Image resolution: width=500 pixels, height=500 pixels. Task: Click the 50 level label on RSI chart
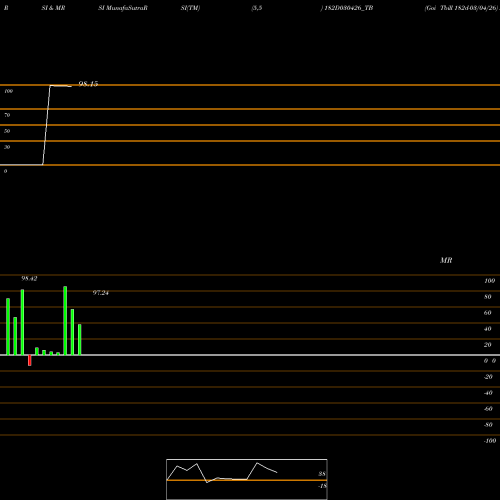[7, 131]
